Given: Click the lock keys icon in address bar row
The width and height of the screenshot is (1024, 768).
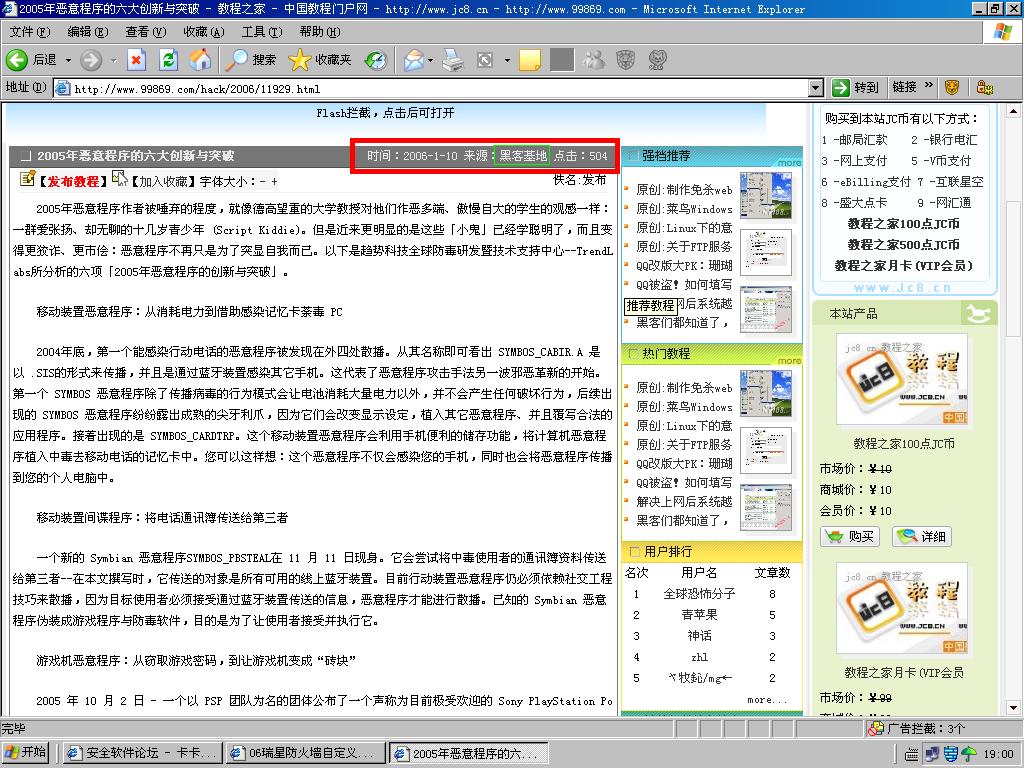Looking at the screenshot, I should point(985,87).
